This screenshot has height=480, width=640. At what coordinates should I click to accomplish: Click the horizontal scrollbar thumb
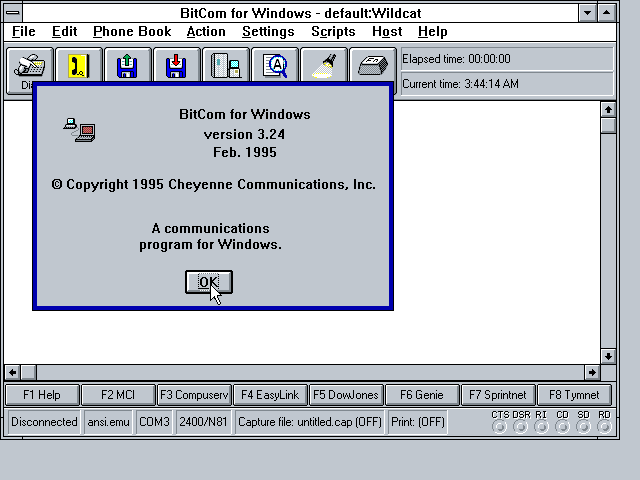click(28, 372)
